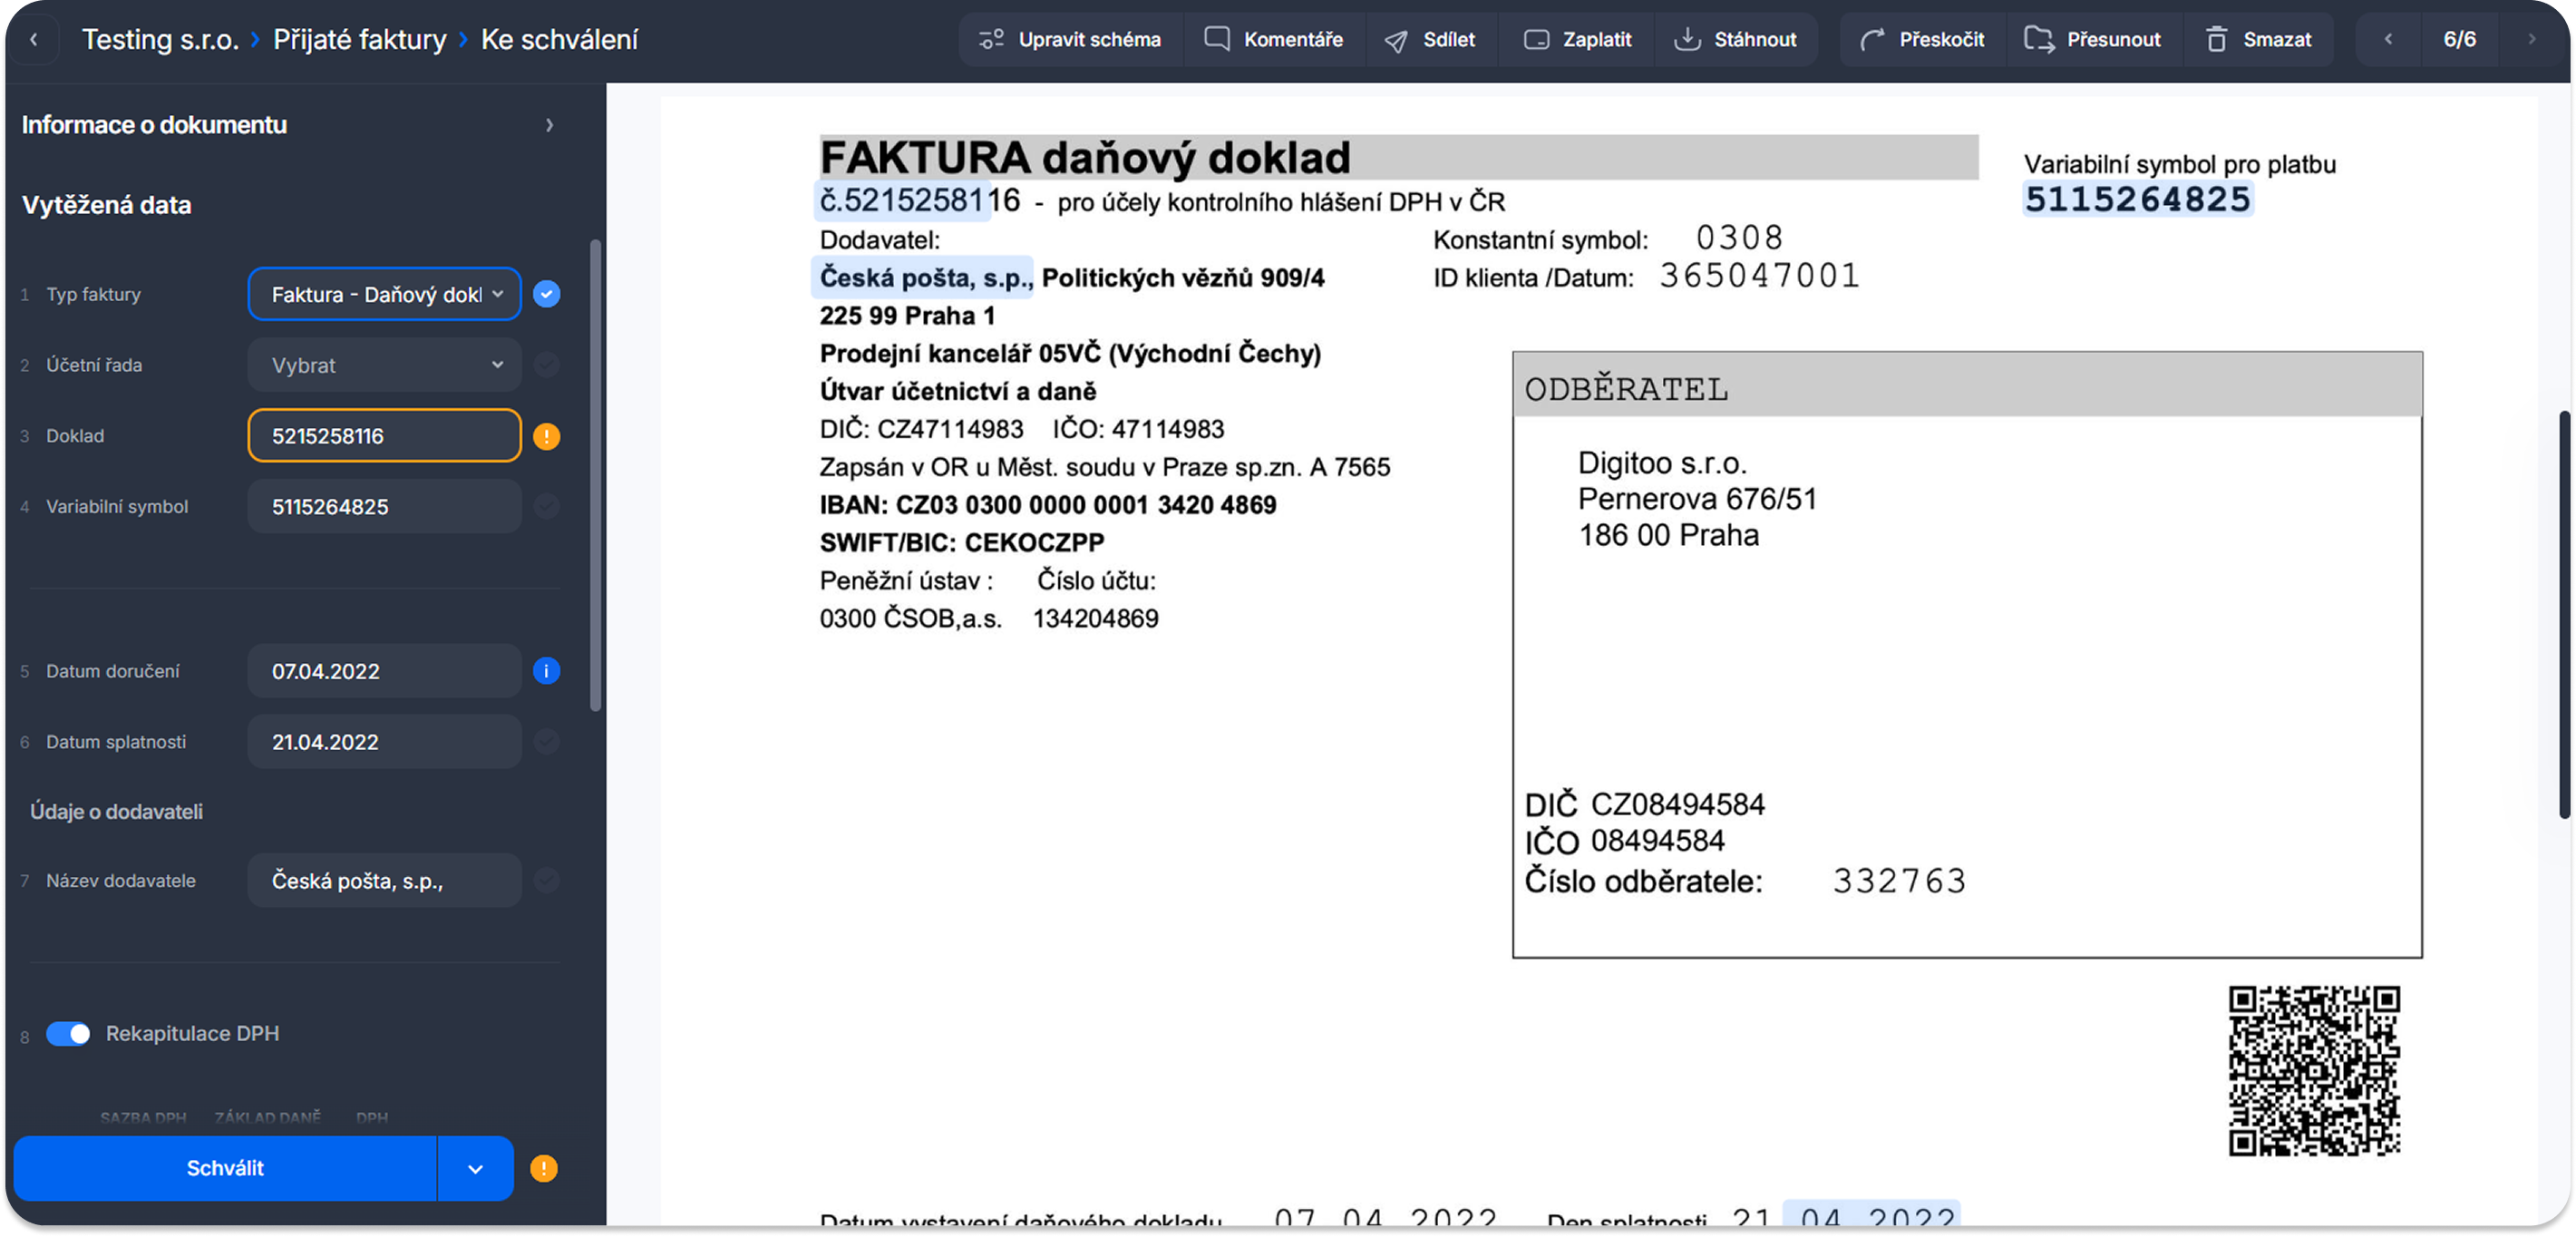
Task: Delete document with Smazat
Action: click(2258, 39)
